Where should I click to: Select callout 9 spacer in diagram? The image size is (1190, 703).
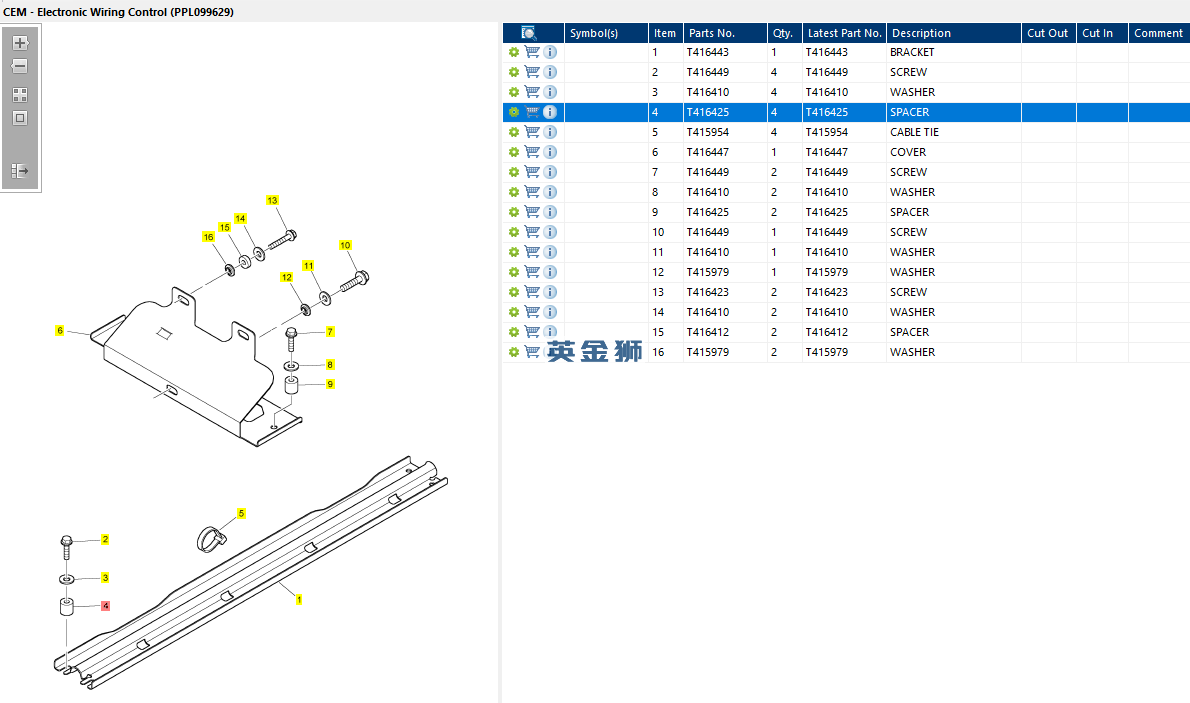(x=330, y=384)
